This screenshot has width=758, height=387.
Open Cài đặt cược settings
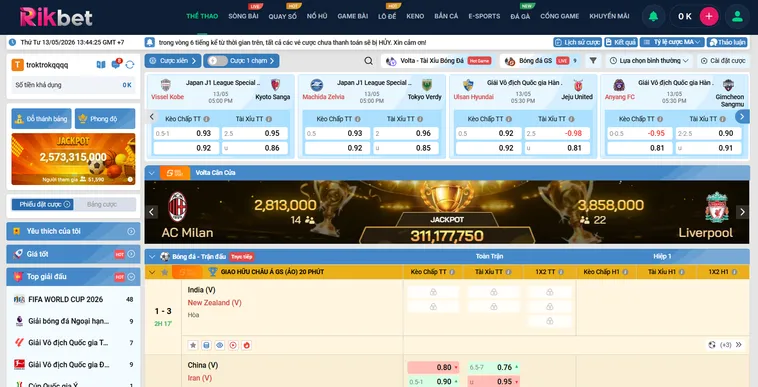pos(723,61)
